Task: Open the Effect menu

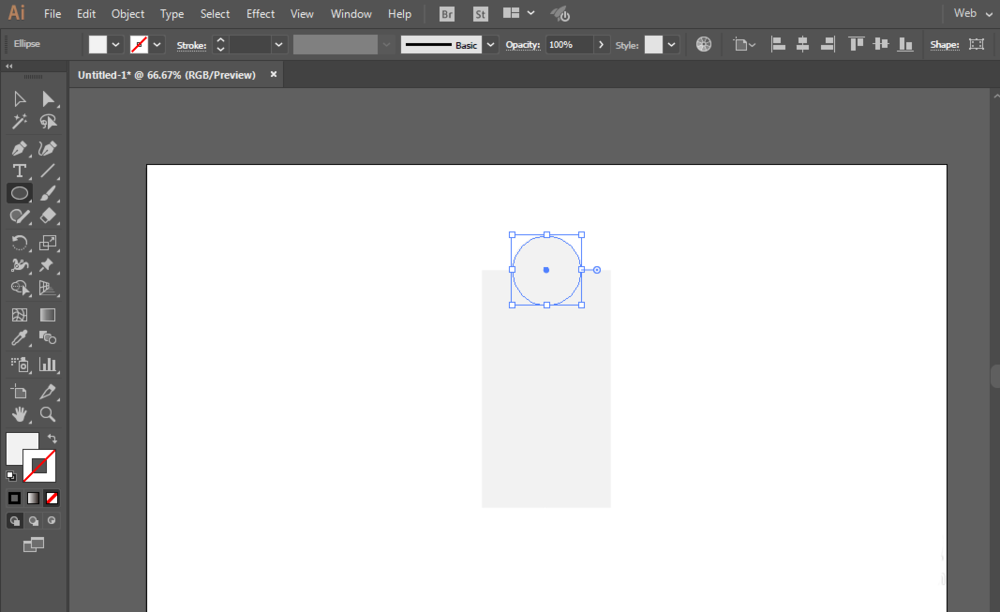Action: point(260,14)
